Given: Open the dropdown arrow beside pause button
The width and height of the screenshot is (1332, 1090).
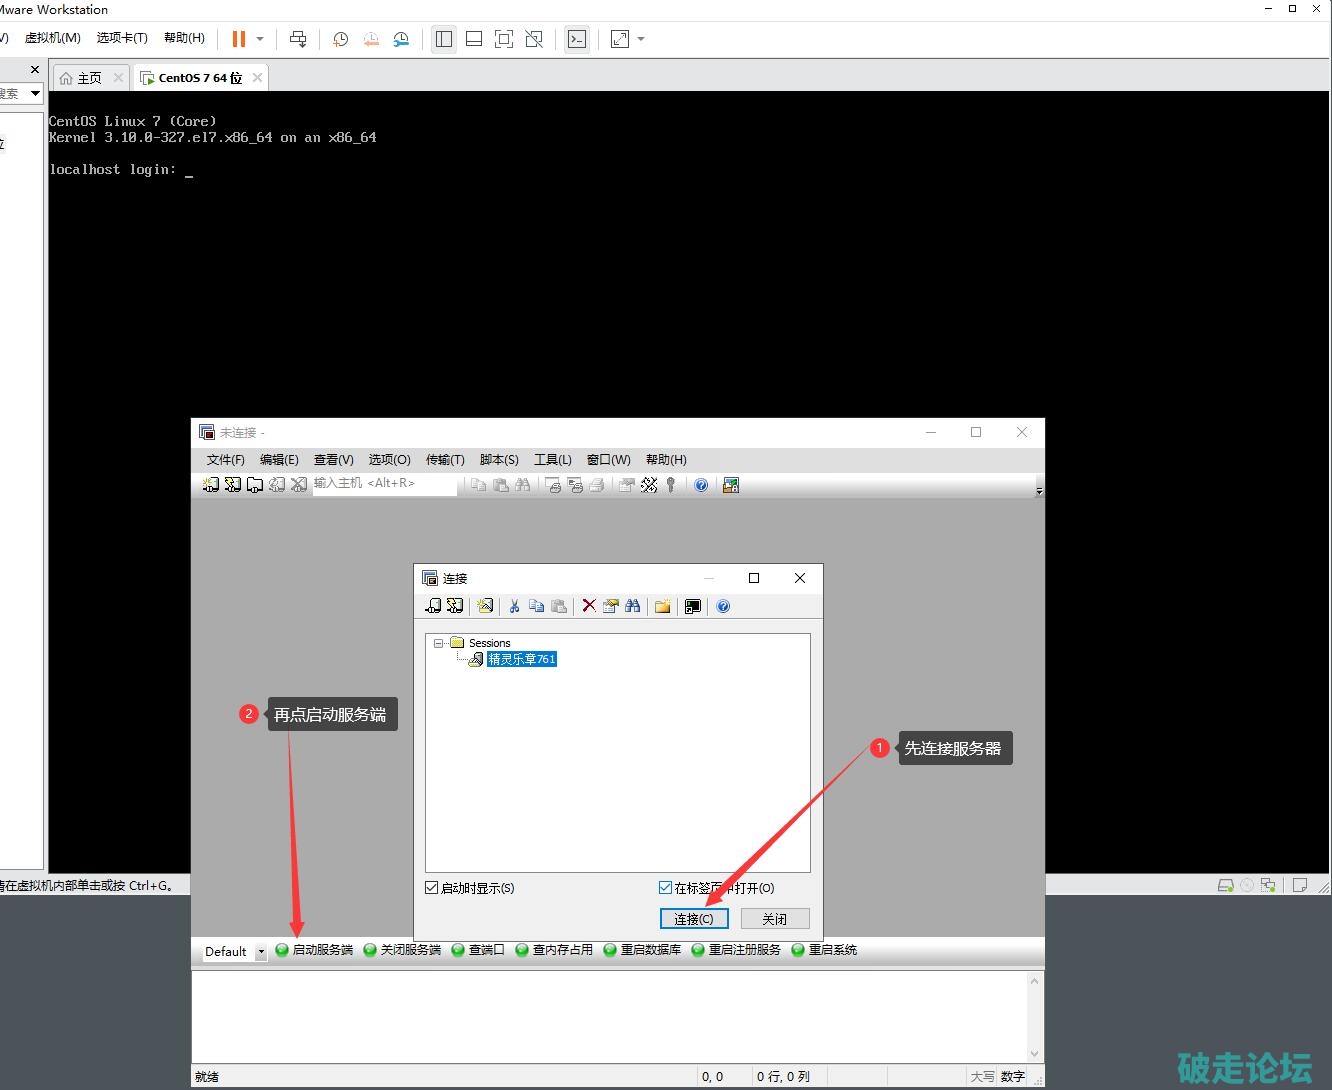Looking at the screenshot, I should click(260, 39).
